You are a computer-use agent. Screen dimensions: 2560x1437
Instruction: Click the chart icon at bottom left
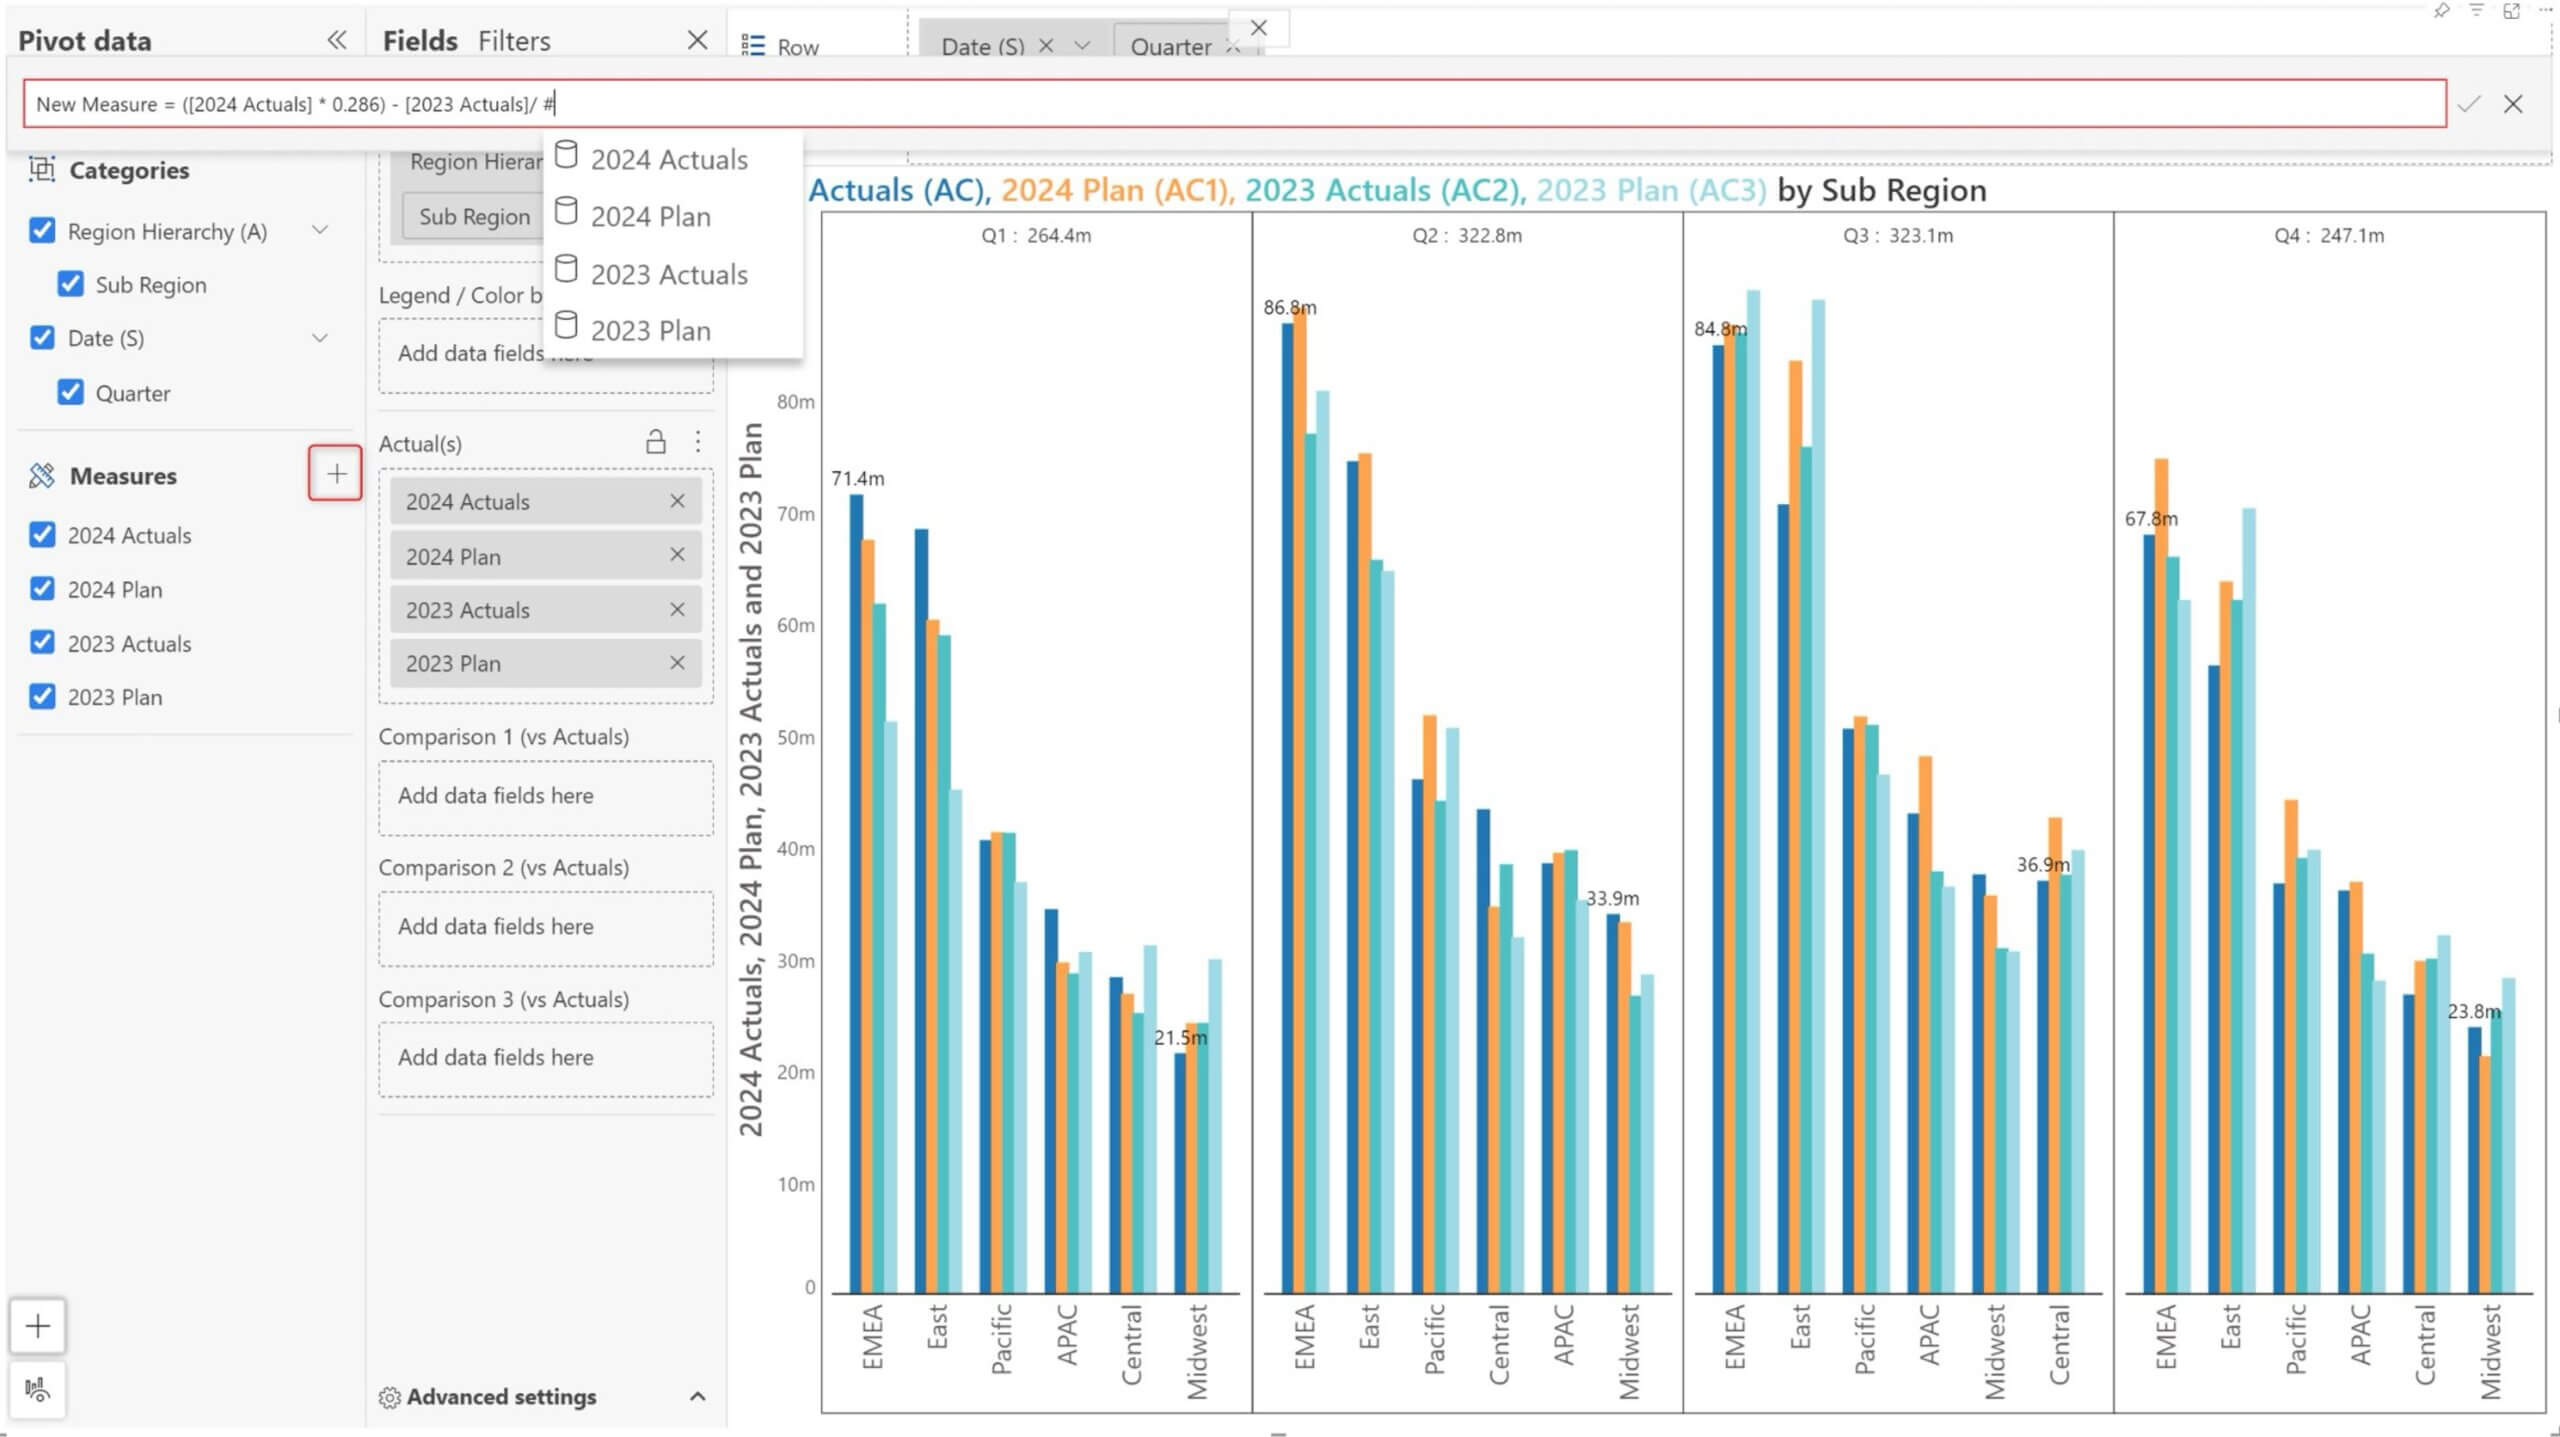[38, 1389]
